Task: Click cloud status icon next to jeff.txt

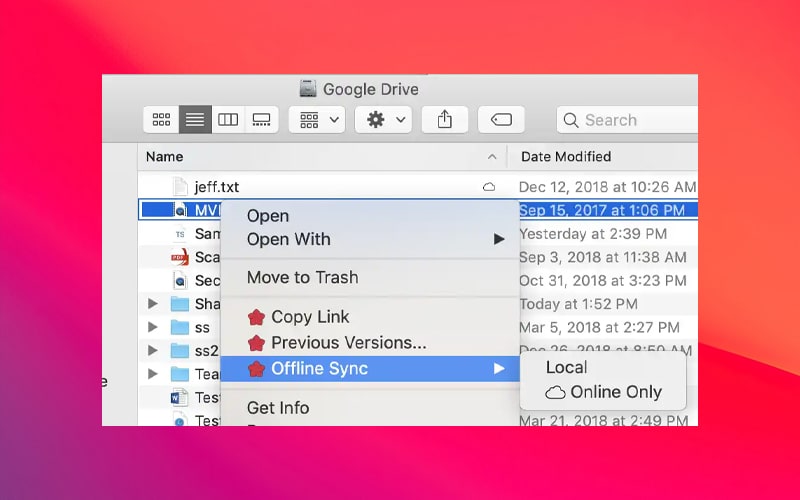Action: pos(489,187)
